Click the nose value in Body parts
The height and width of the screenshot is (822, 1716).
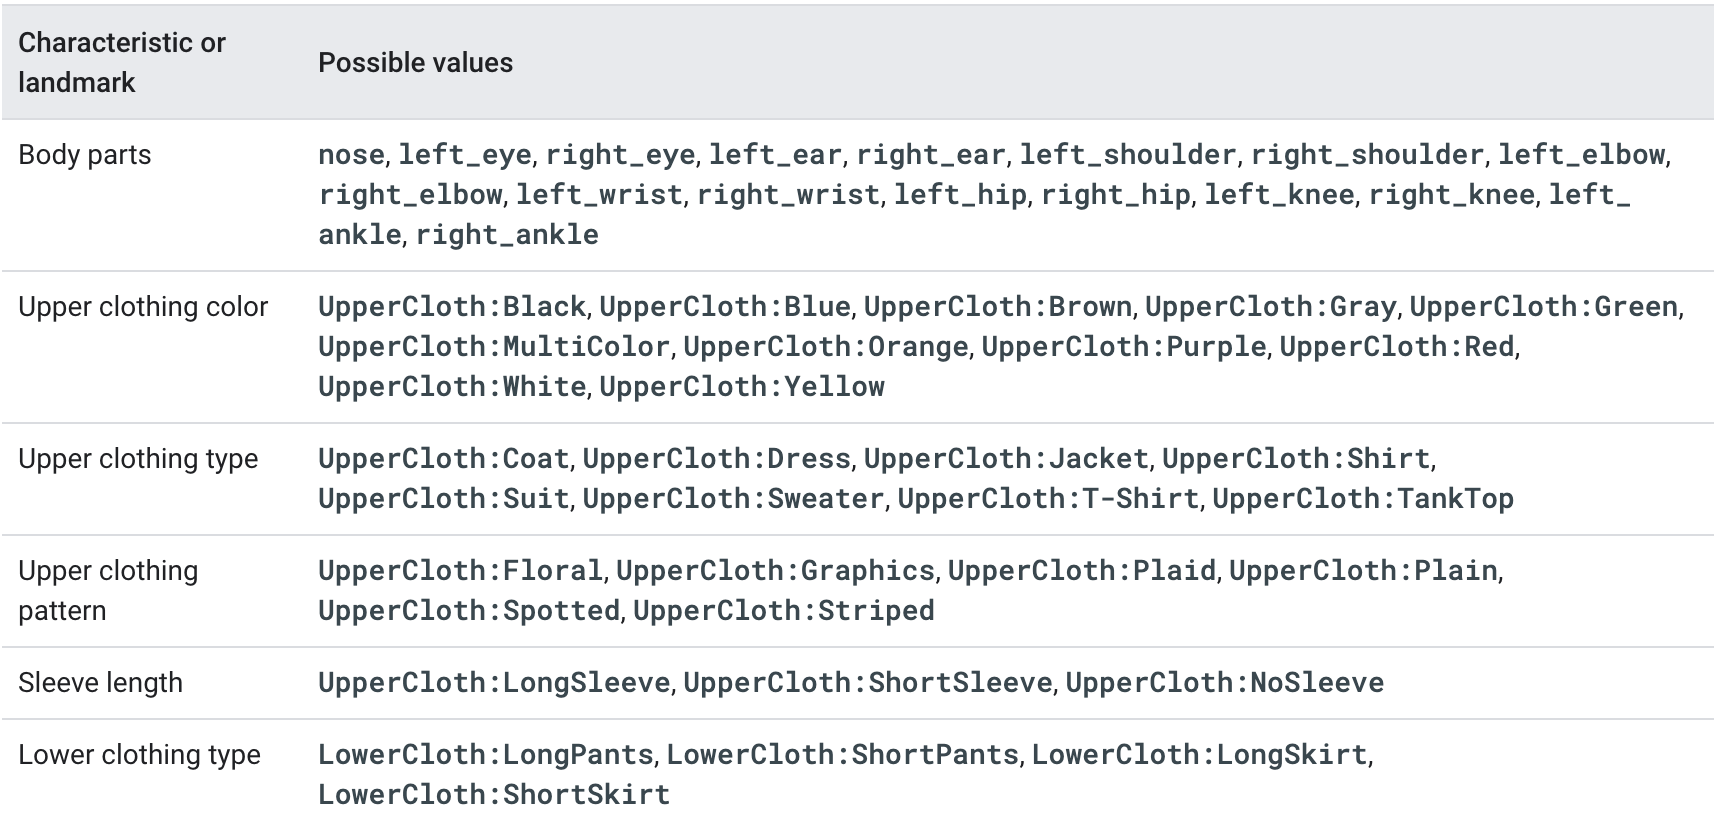point(351,155)
